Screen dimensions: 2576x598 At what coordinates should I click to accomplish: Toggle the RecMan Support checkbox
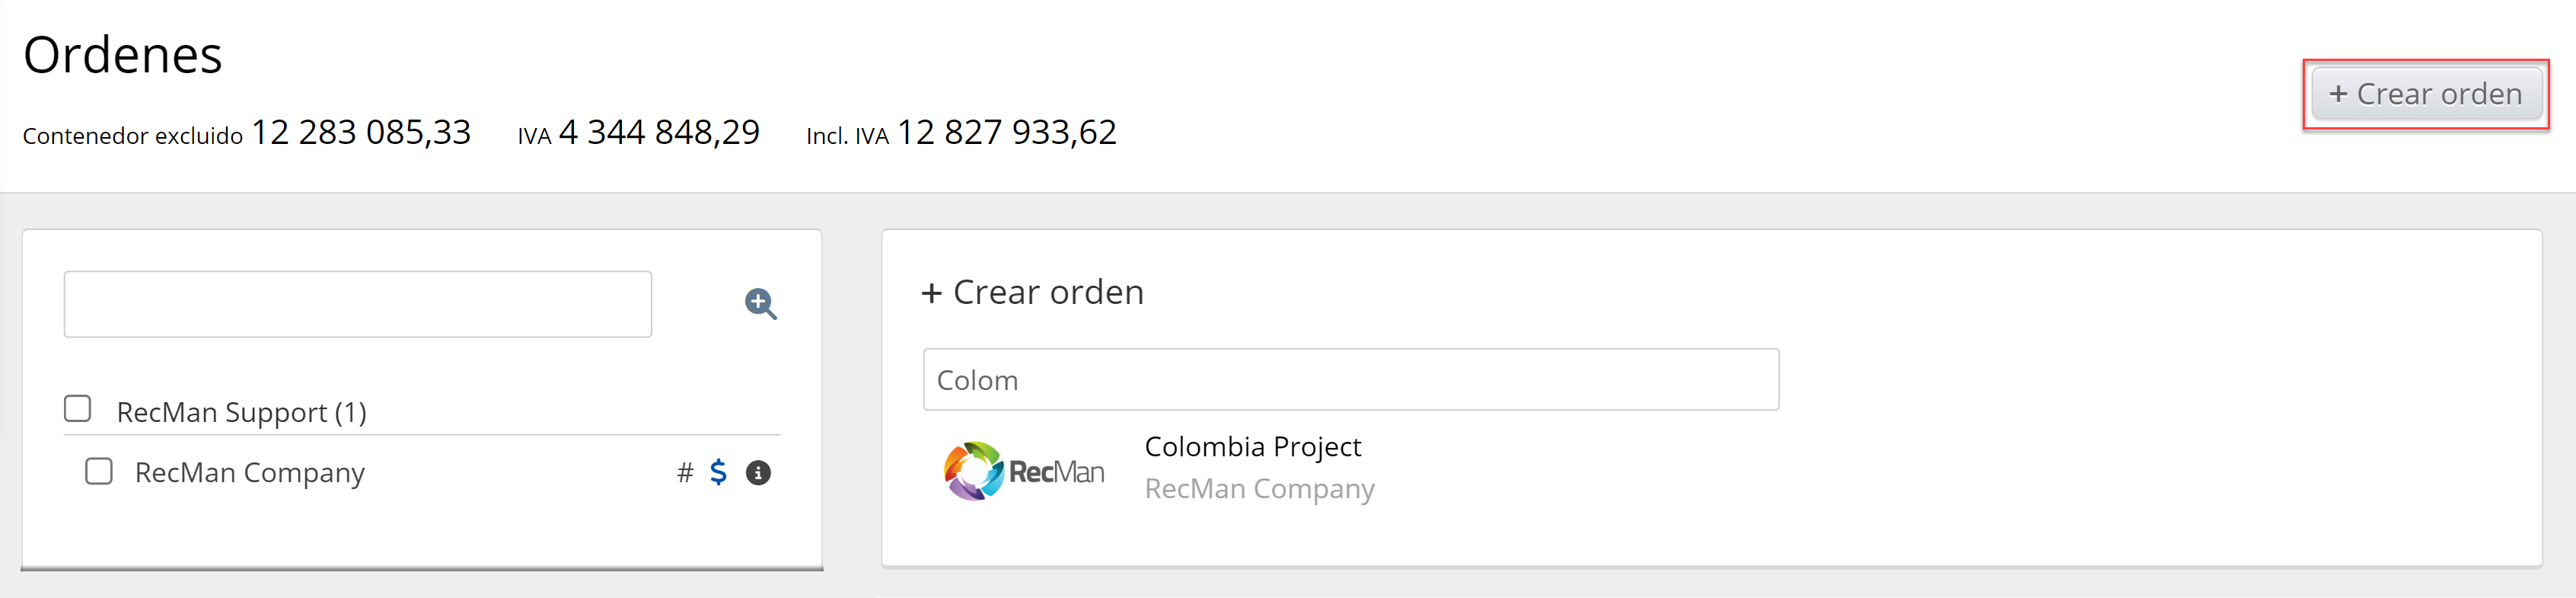pyautogui.click(x=78, y=409)
